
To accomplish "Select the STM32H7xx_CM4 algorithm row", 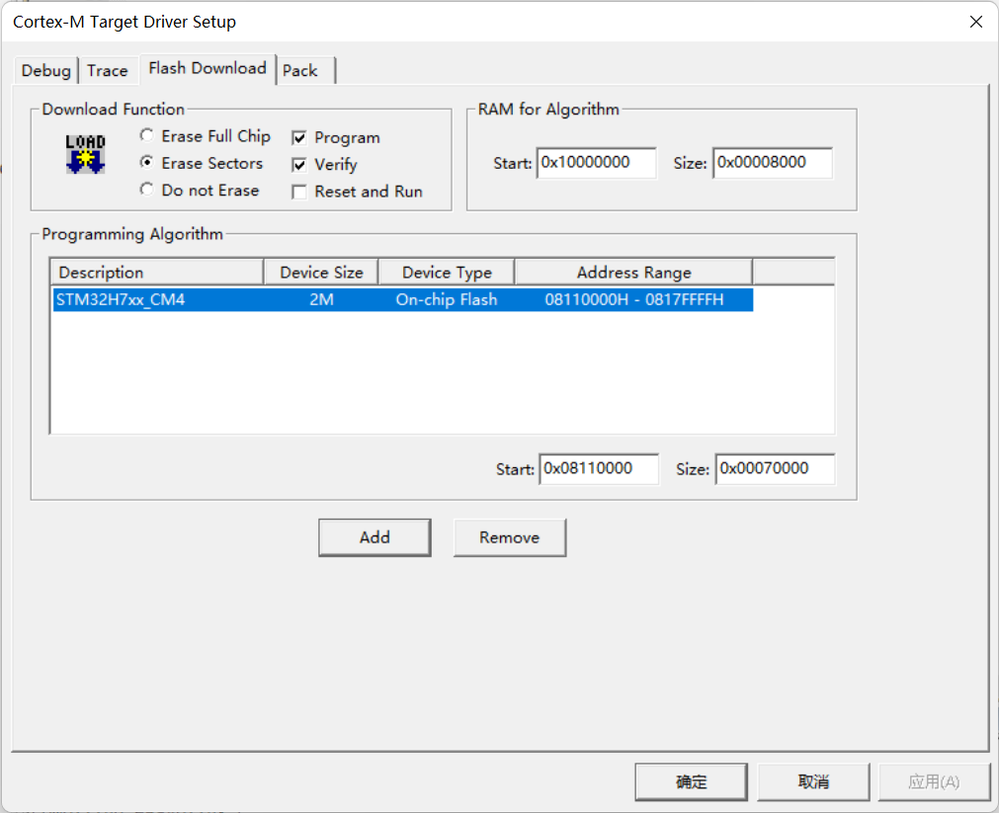I will [403, 299].
